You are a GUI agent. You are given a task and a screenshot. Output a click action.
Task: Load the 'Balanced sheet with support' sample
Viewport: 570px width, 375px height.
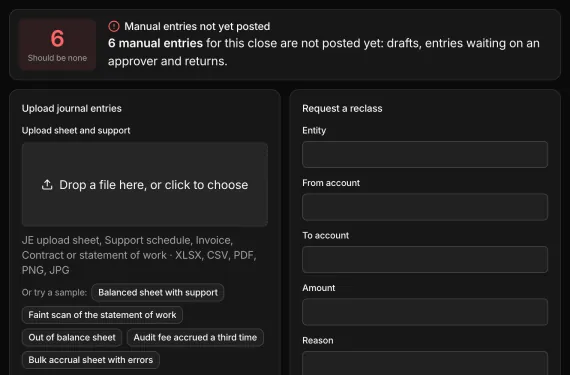158,293
